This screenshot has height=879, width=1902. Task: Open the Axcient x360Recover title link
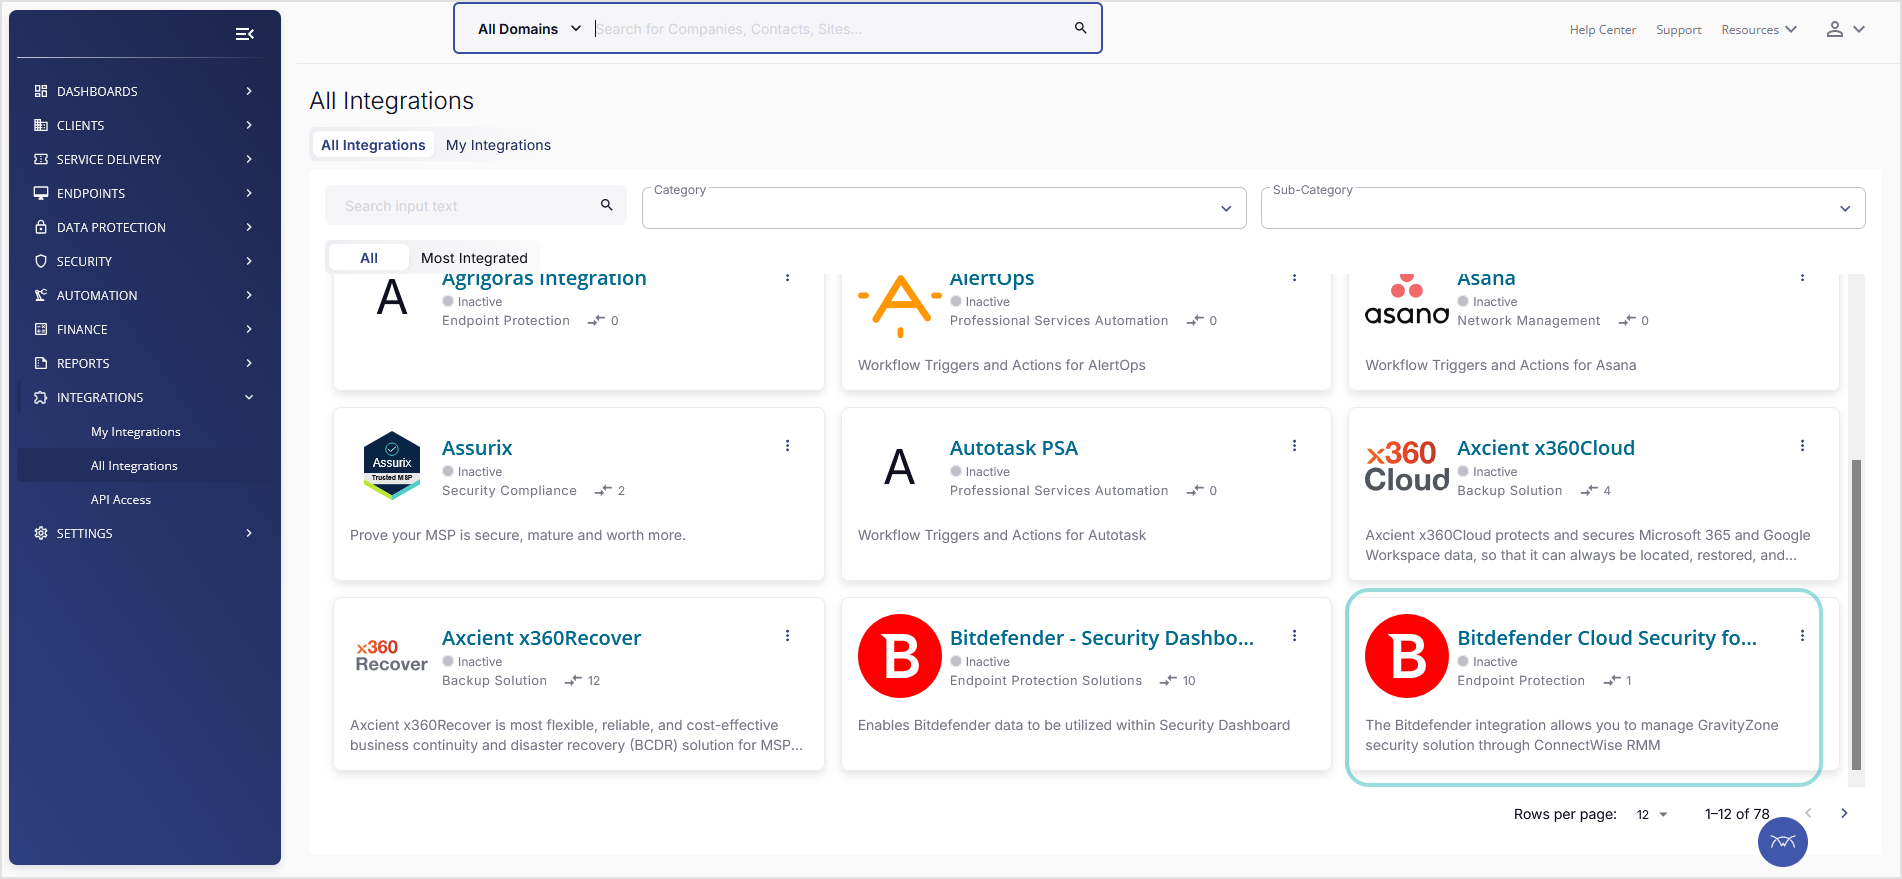pos(541,638)
